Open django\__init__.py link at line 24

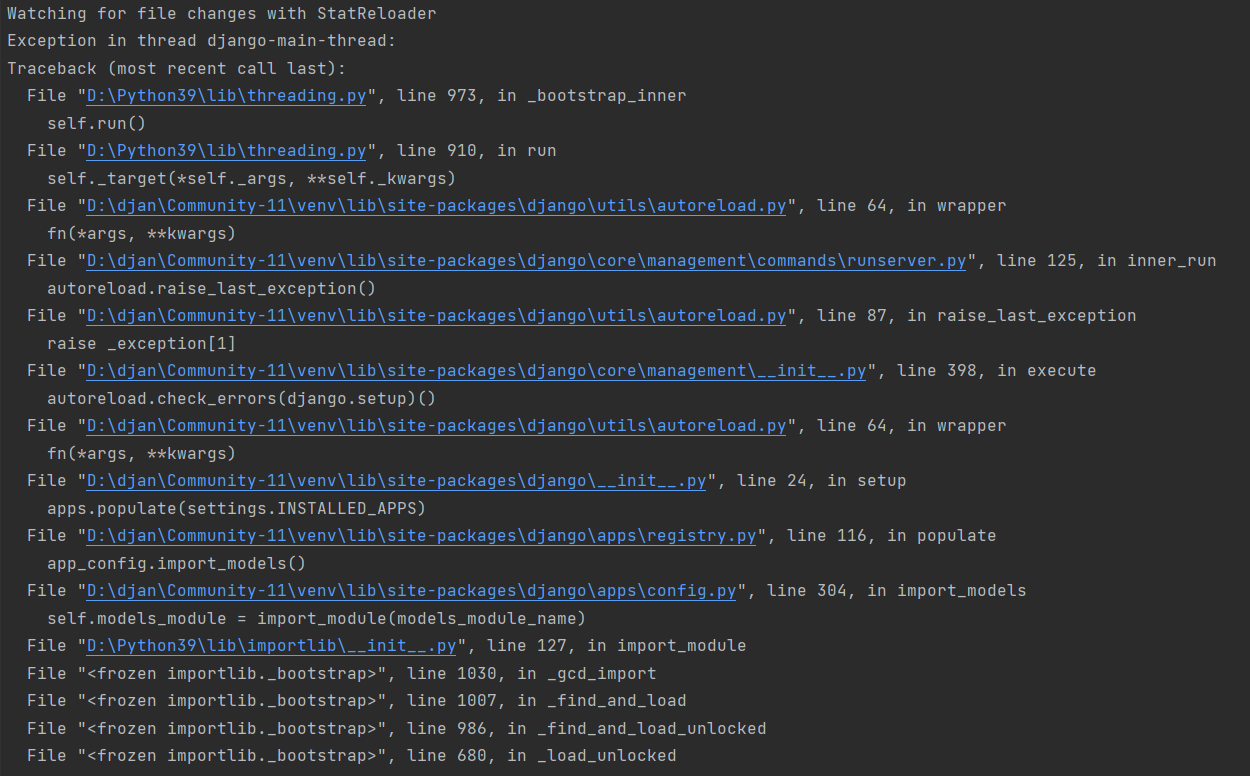(x=397, y=481)
